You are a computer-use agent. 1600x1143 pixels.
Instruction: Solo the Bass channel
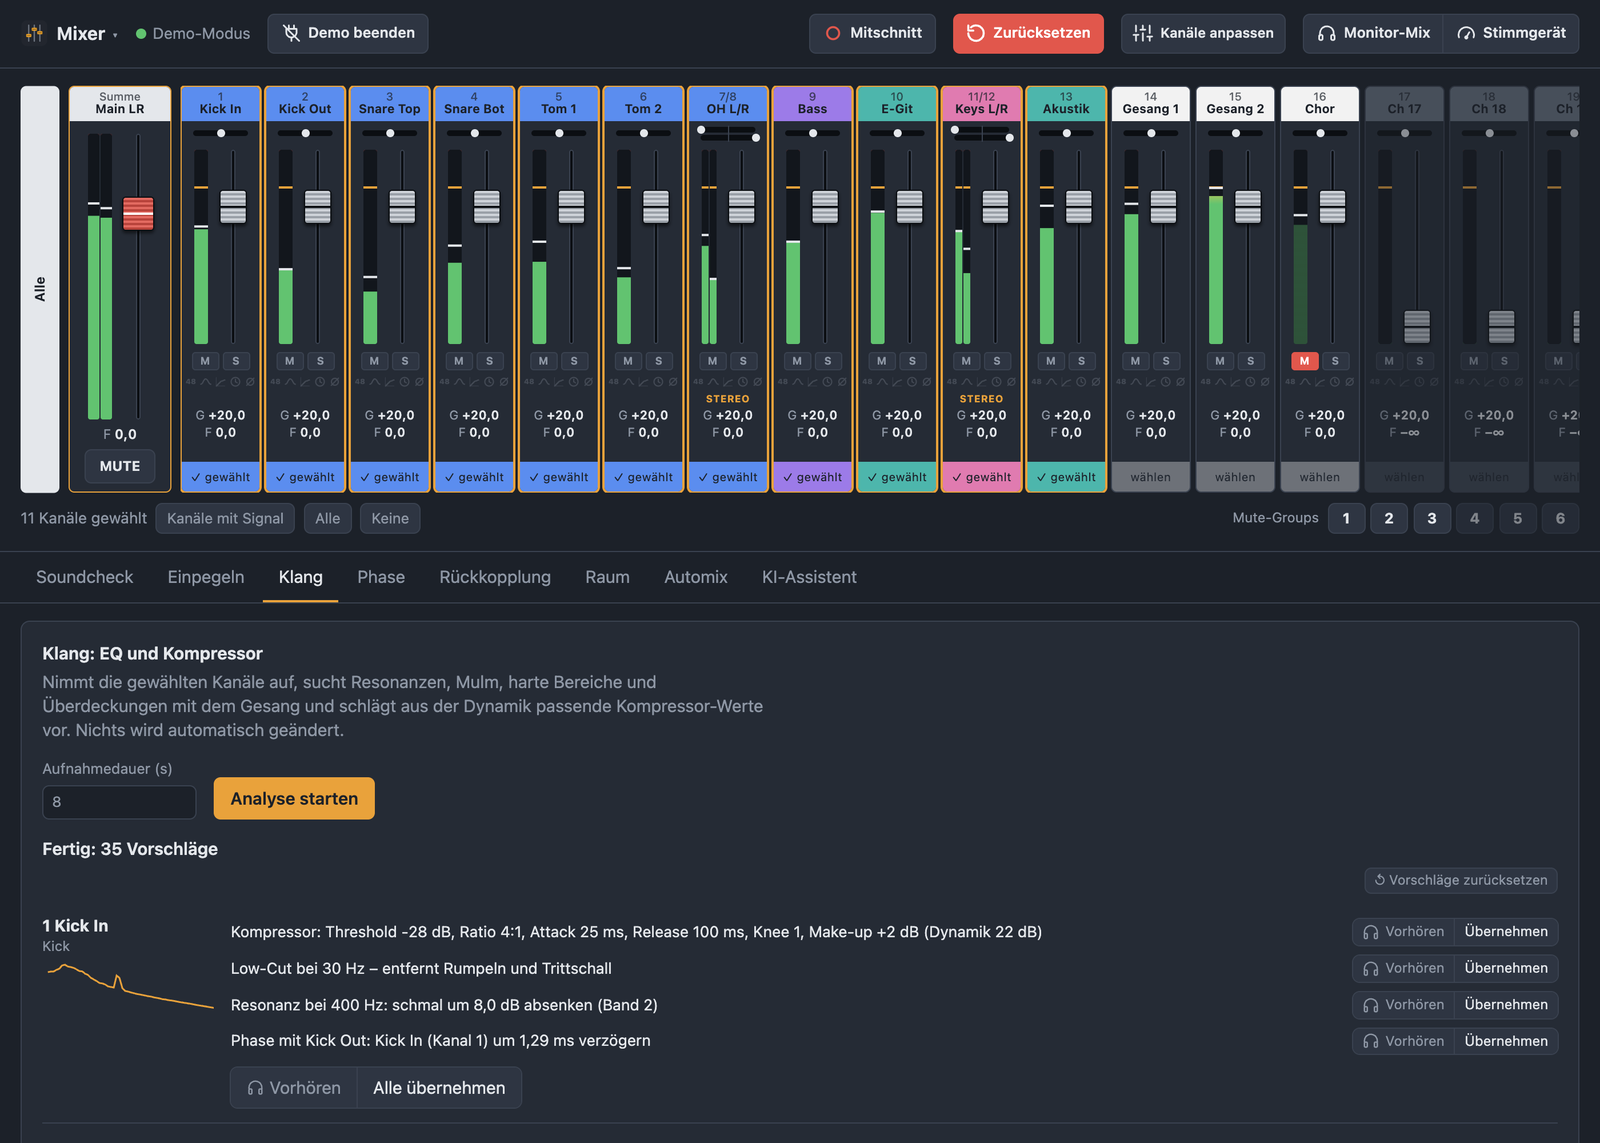pyautogui.click(x=828, y=361)
